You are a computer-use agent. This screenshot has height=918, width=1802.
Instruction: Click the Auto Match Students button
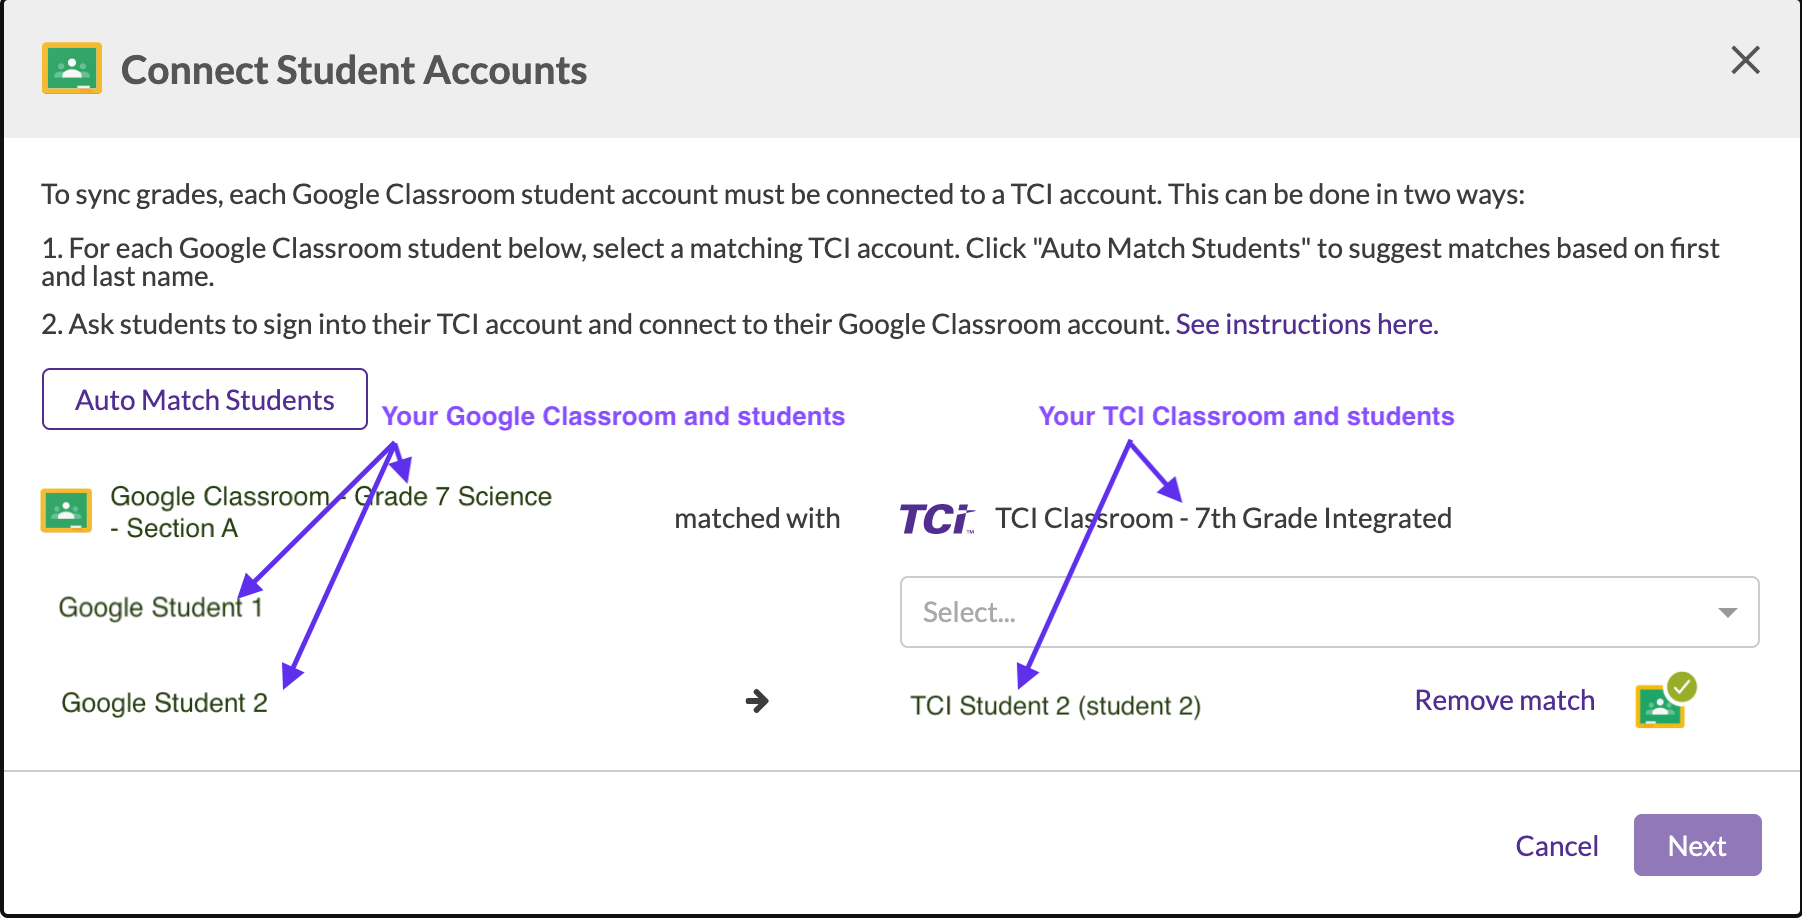[x=204, y=399]
